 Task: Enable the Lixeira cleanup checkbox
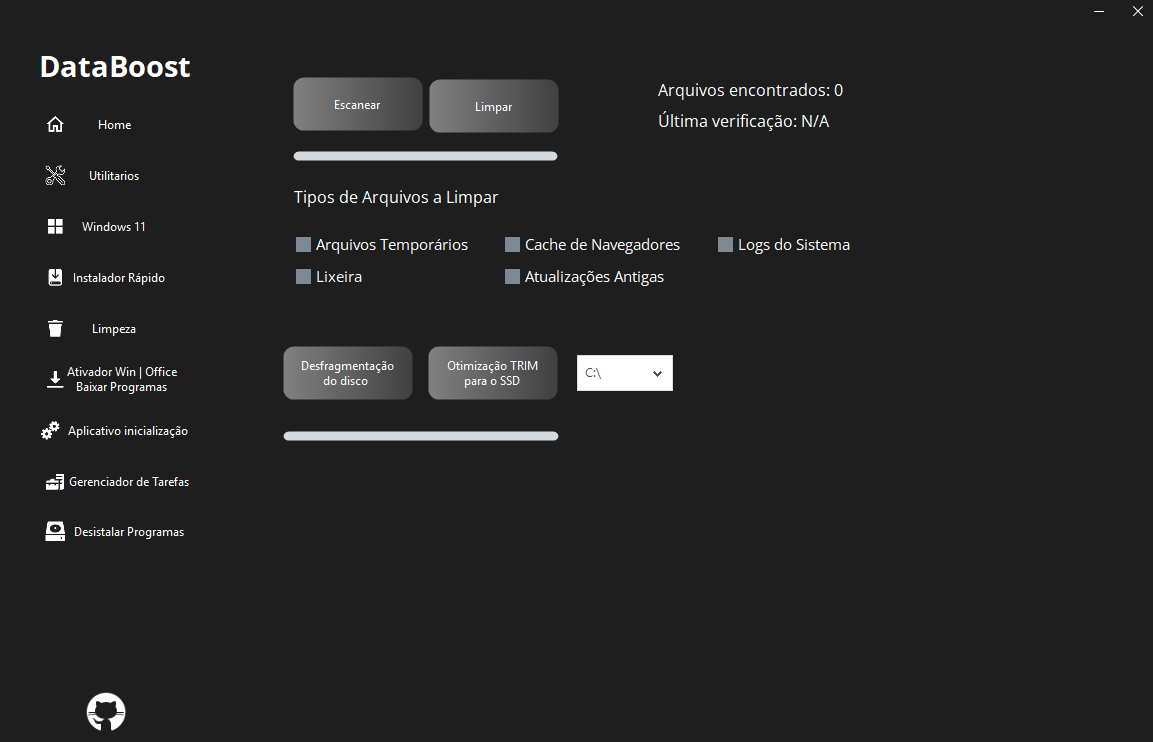(x=302, y=276)
